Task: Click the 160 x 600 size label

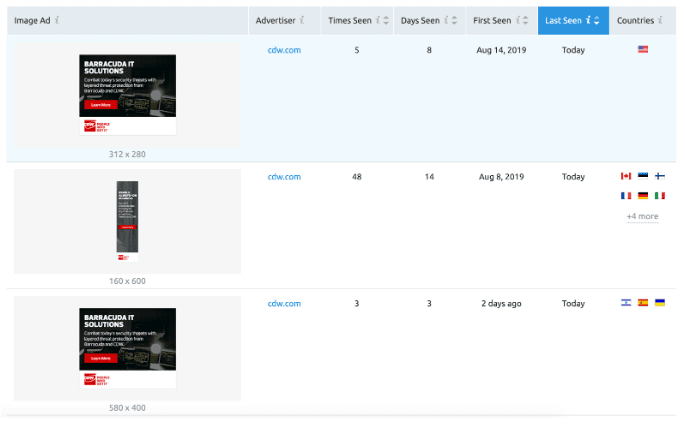Action: coord(127,281)
